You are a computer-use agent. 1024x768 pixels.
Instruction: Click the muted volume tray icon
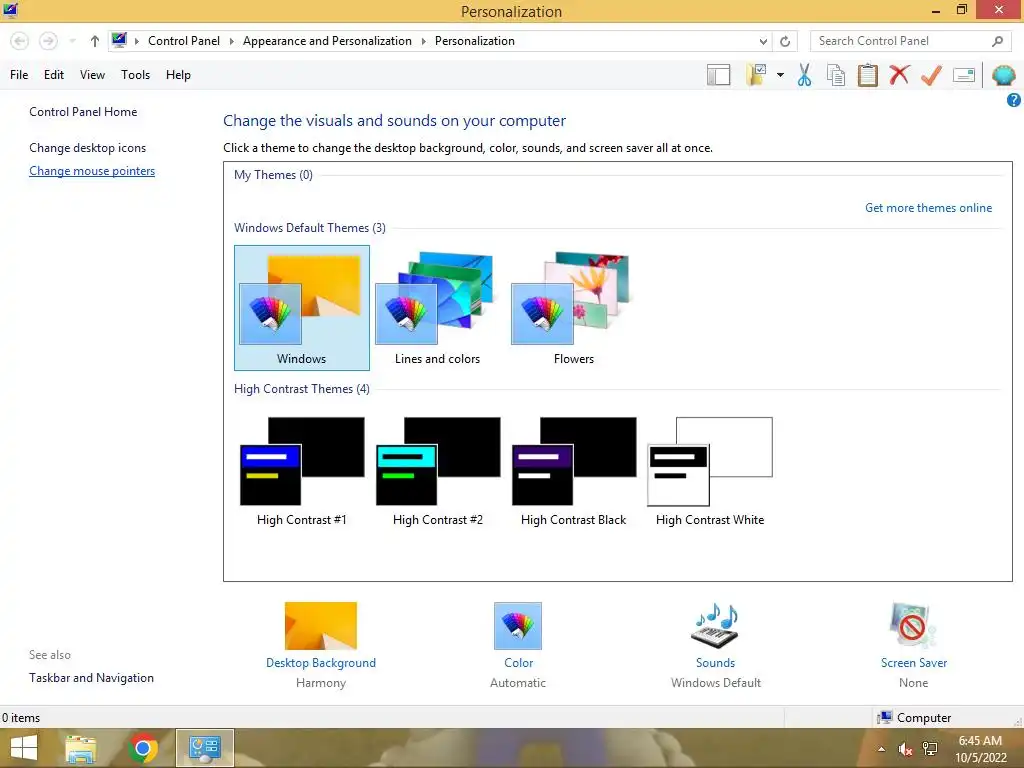pyautogui.click(x=905, y=749)
